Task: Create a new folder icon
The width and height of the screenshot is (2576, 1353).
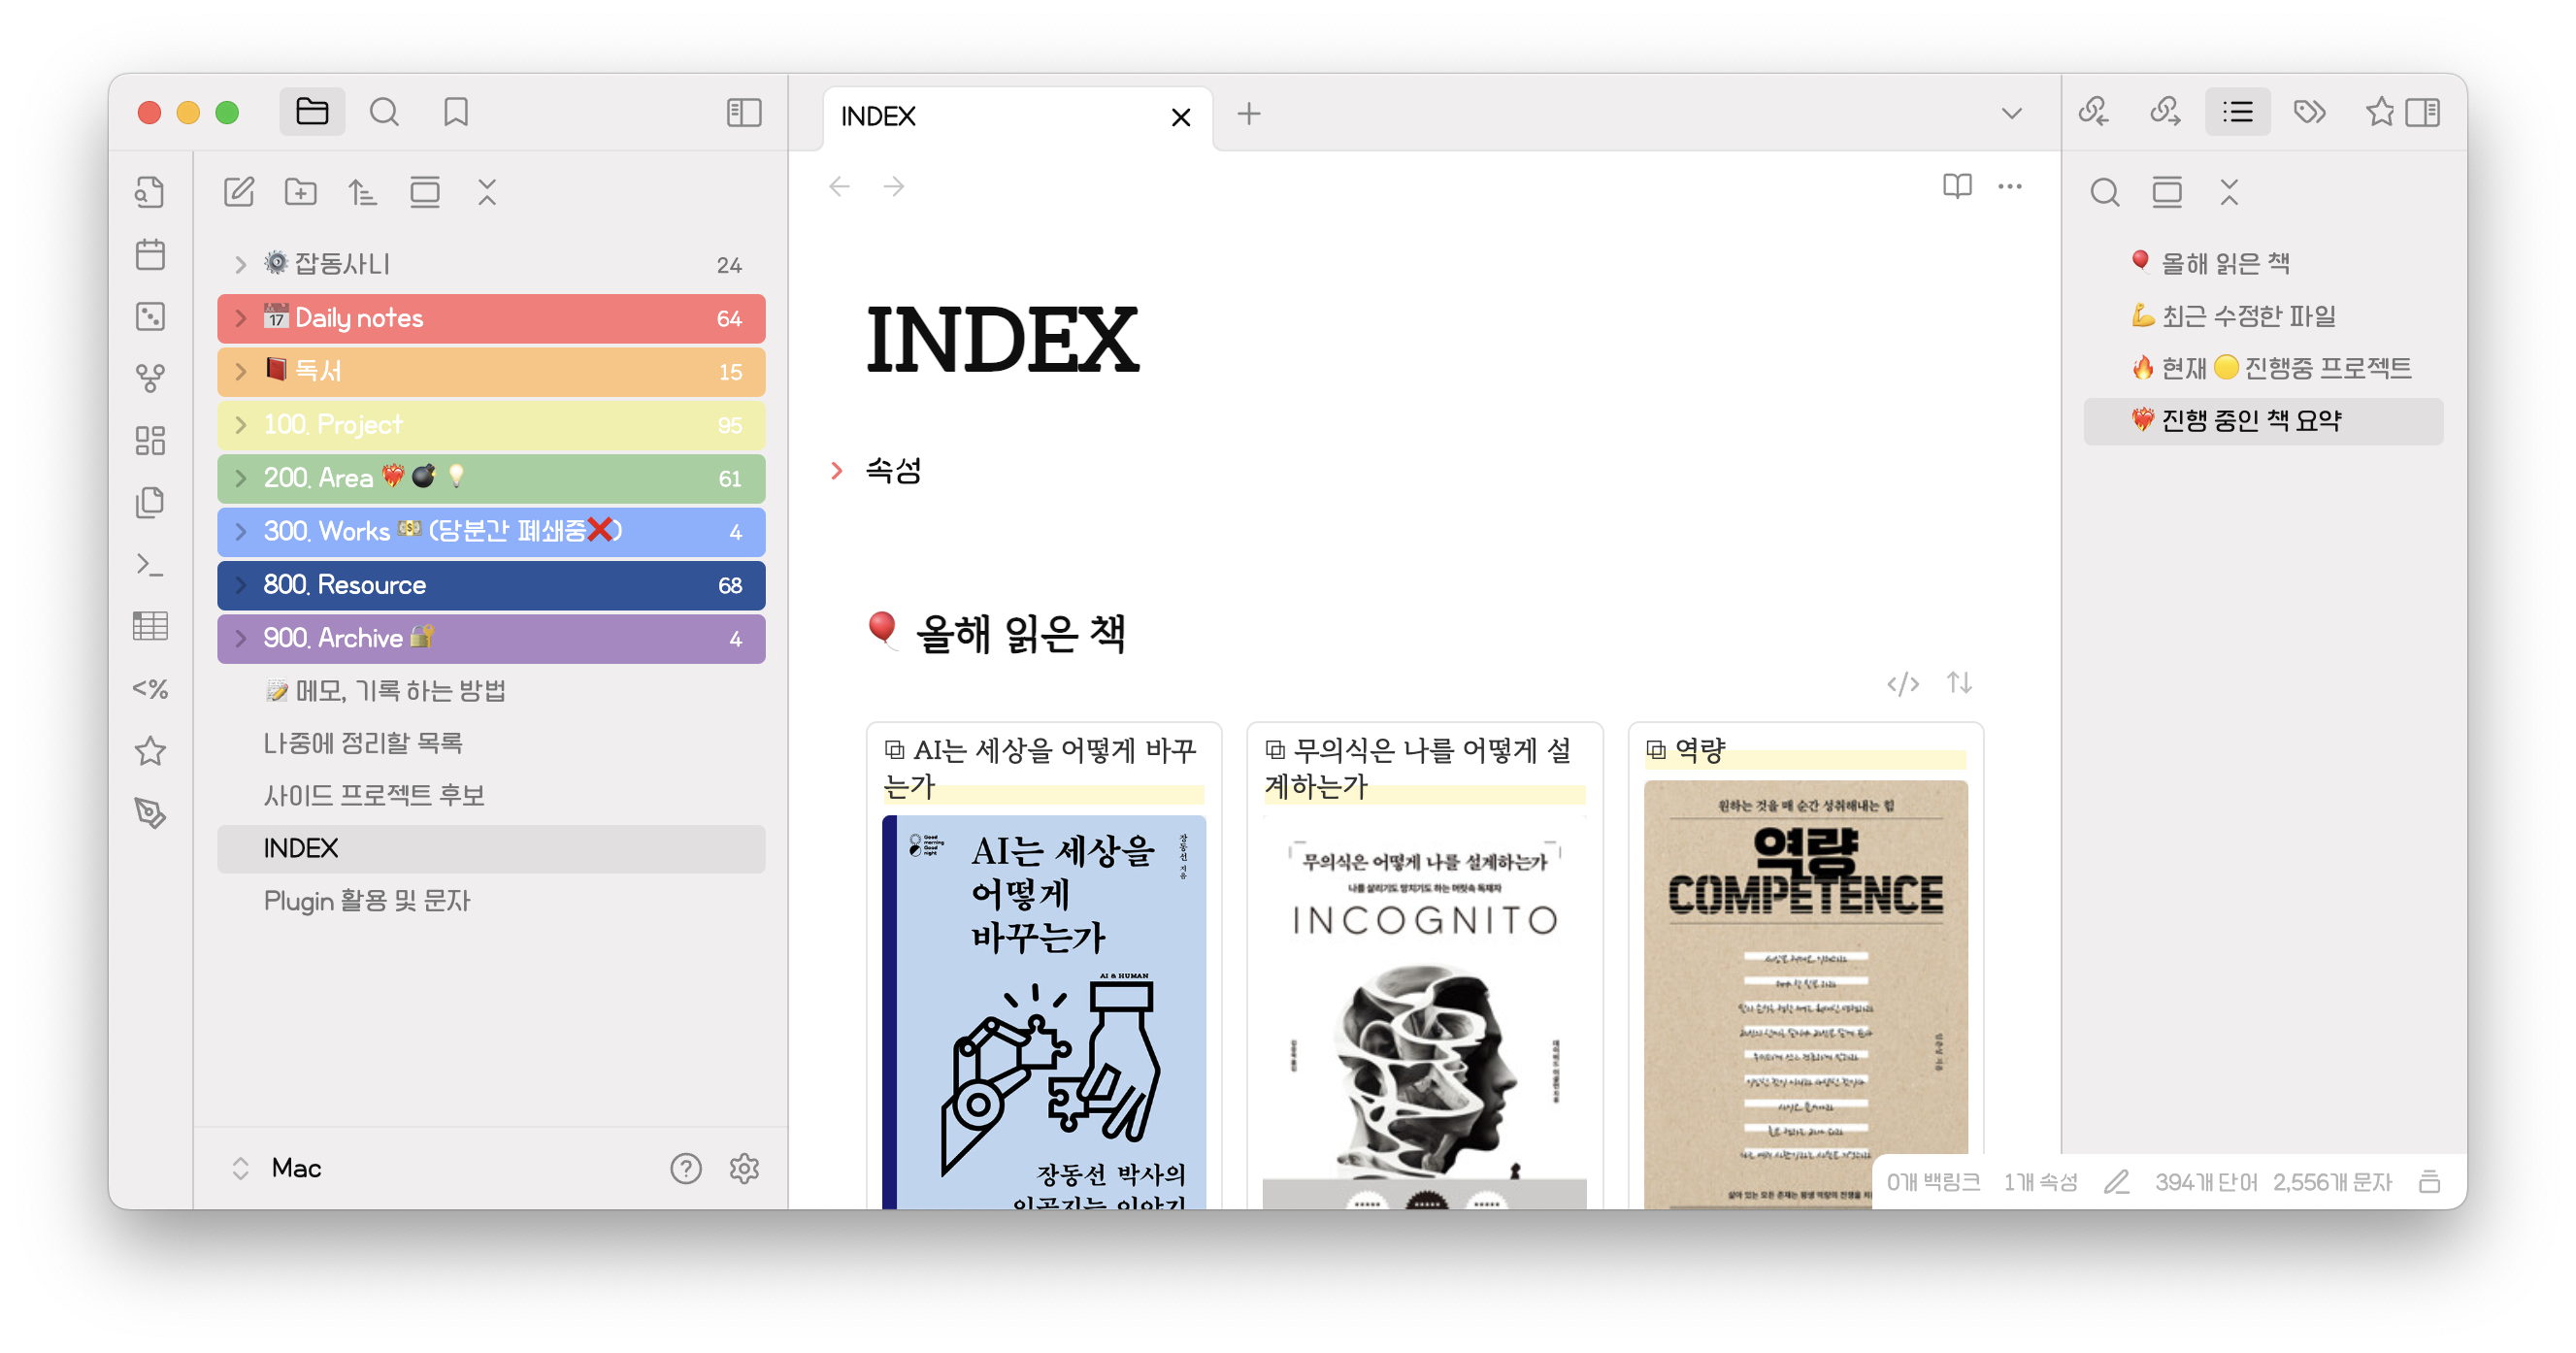Action: pos(301,191)
